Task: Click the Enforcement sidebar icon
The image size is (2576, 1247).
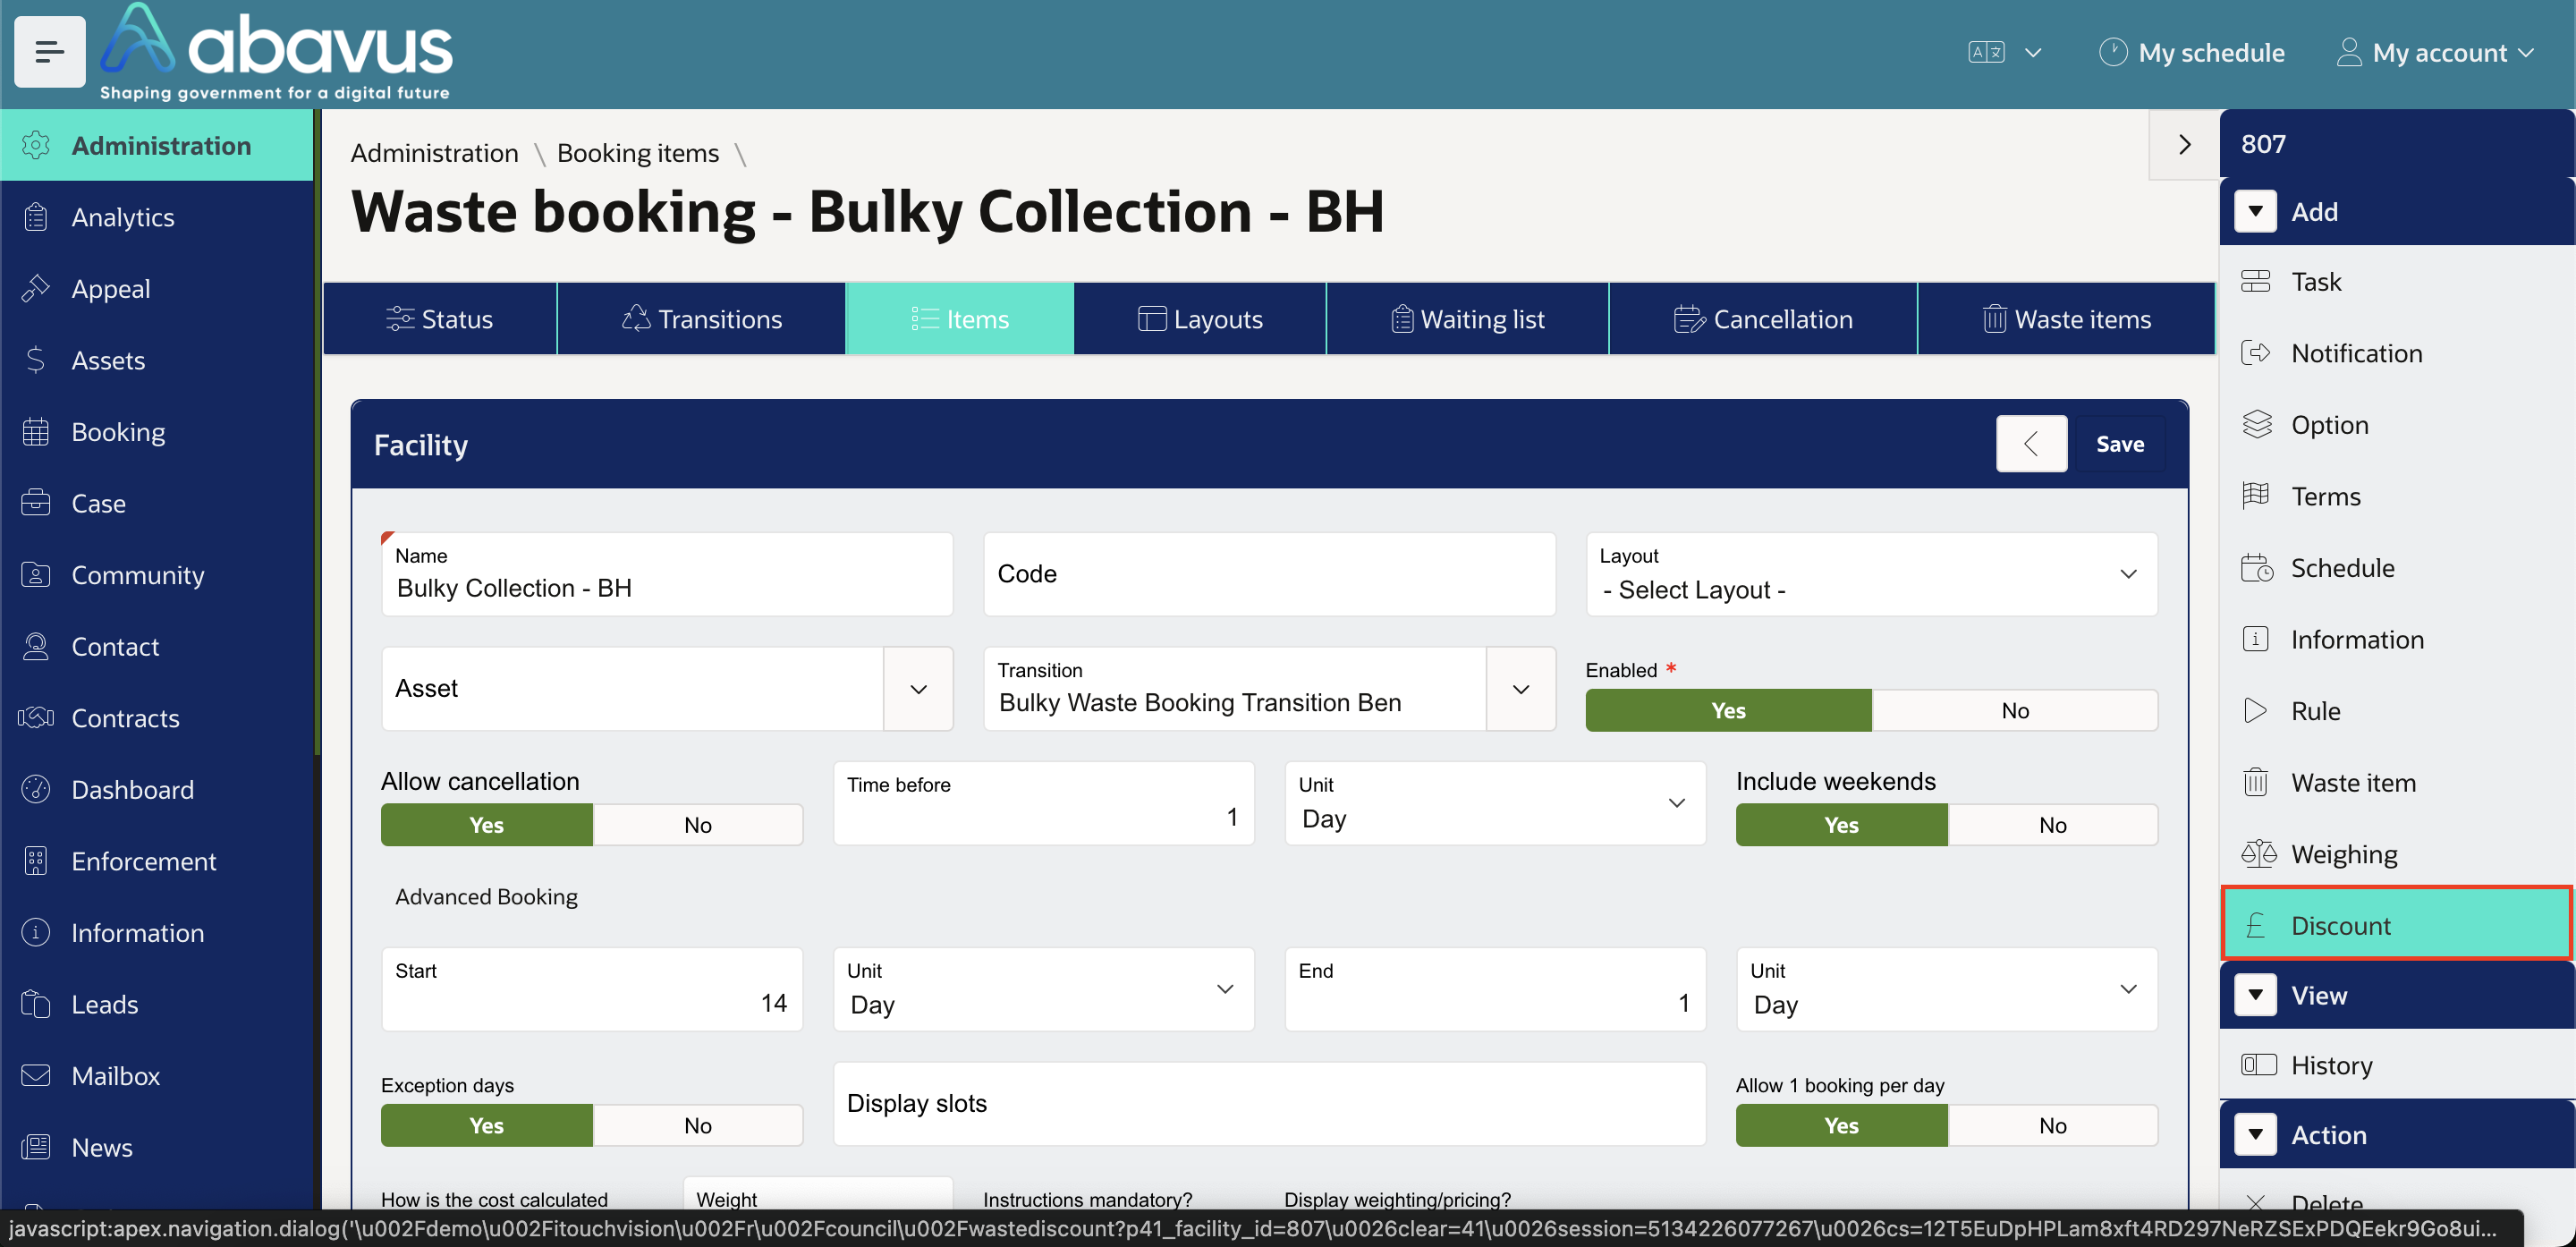Action: click(36, 861)
